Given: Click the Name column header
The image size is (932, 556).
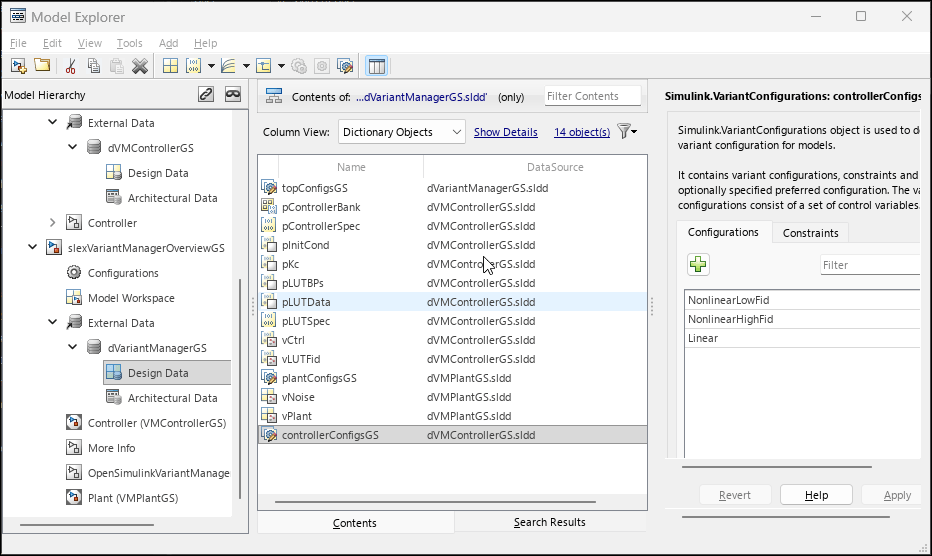Looking at the screenshot, I should (351, 167).
